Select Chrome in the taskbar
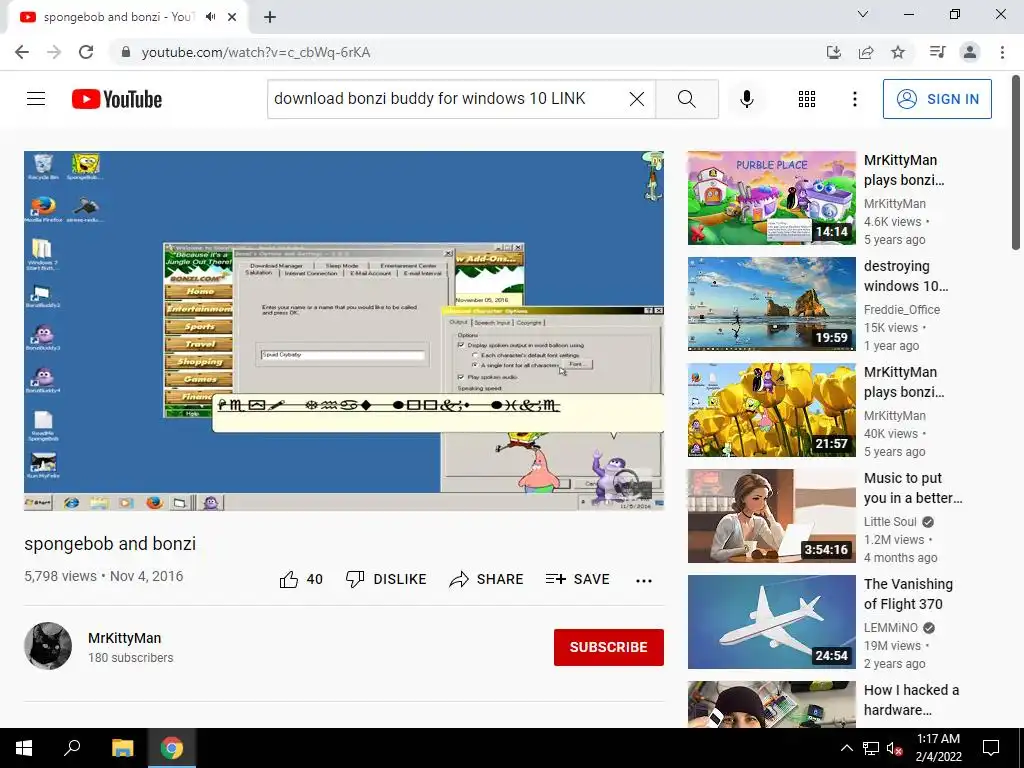This screenshot has width=1024, height=768. click(172, 748)
